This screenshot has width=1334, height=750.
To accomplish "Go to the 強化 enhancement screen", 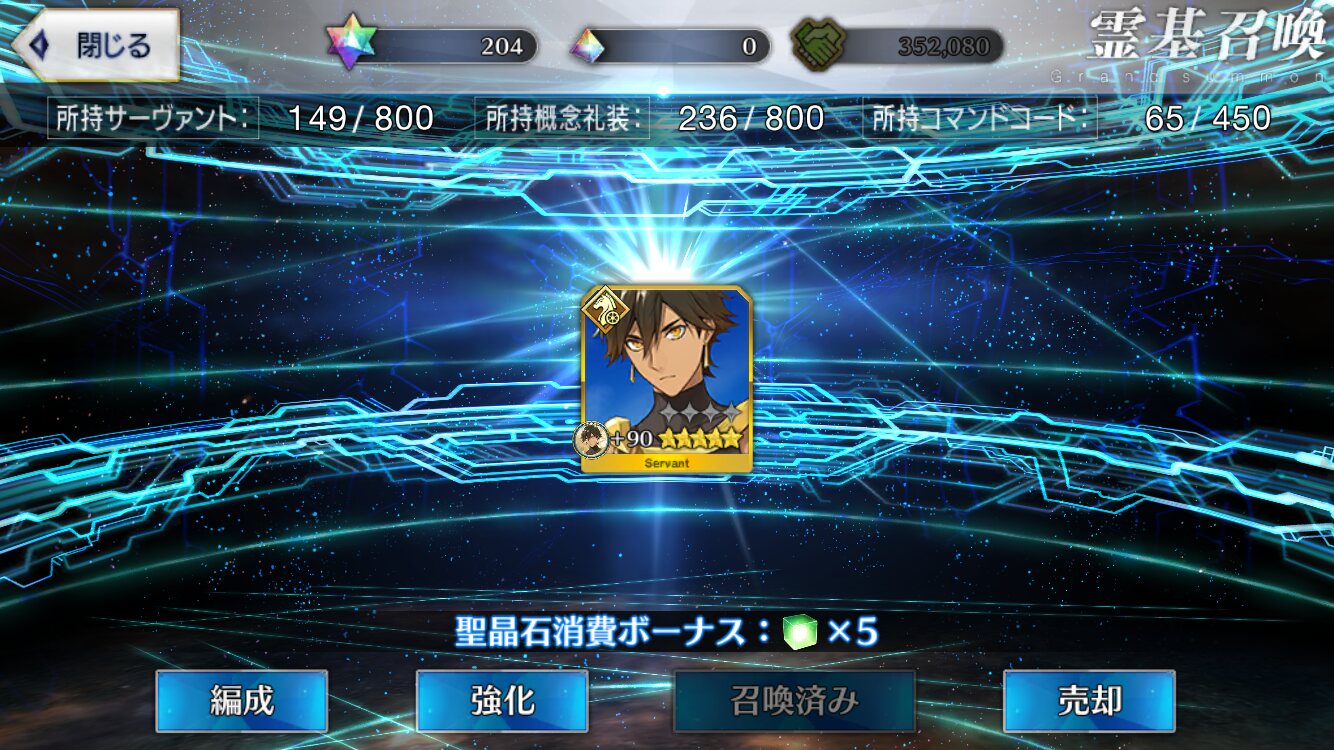I will [x=502, y=701].
